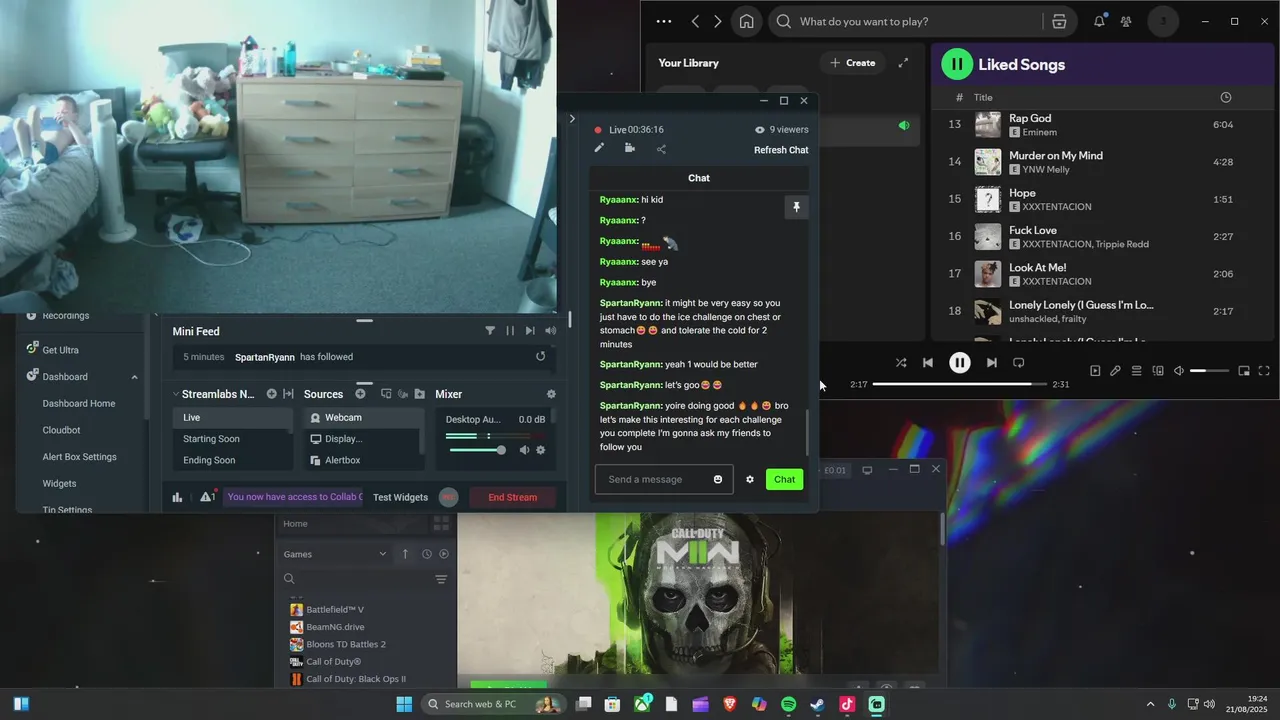Adjust Spotify volume slider
The height and width of the screenshot is (720, 1280).
click(x=1210, y=371)
